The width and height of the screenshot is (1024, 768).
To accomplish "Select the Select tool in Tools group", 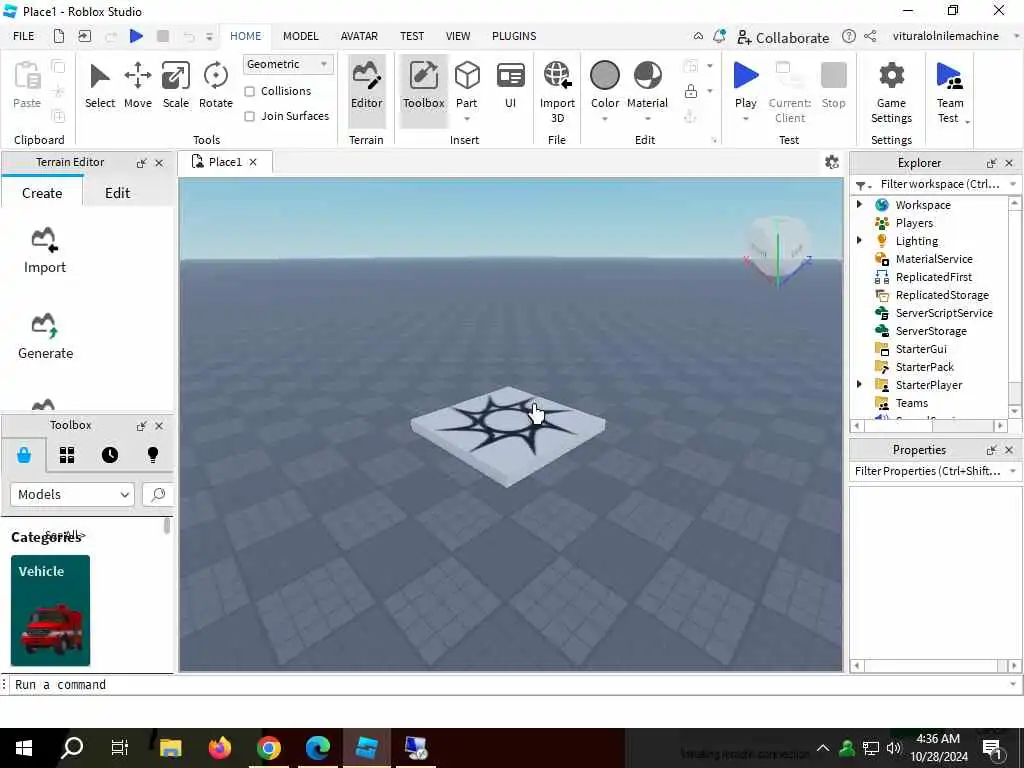I will coord(99,86).
